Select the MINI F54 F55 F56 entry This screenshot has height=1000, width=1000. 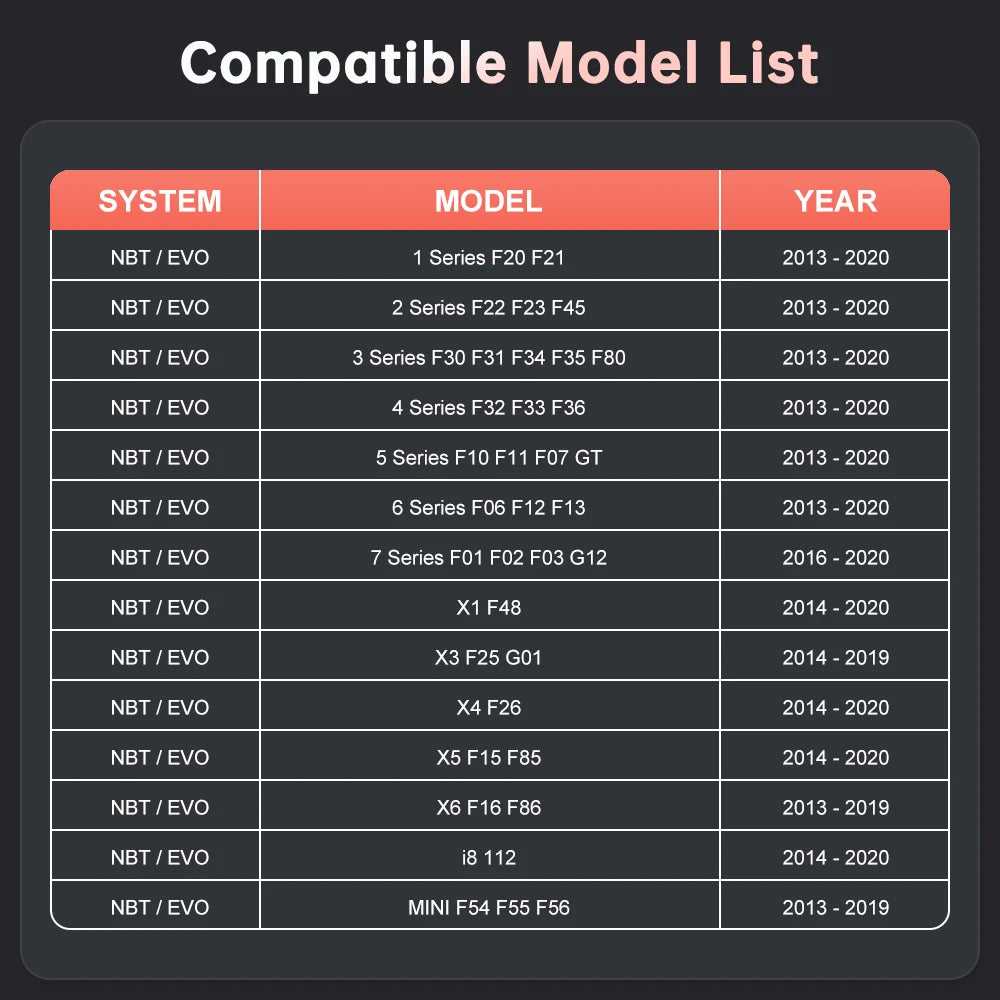490,905
